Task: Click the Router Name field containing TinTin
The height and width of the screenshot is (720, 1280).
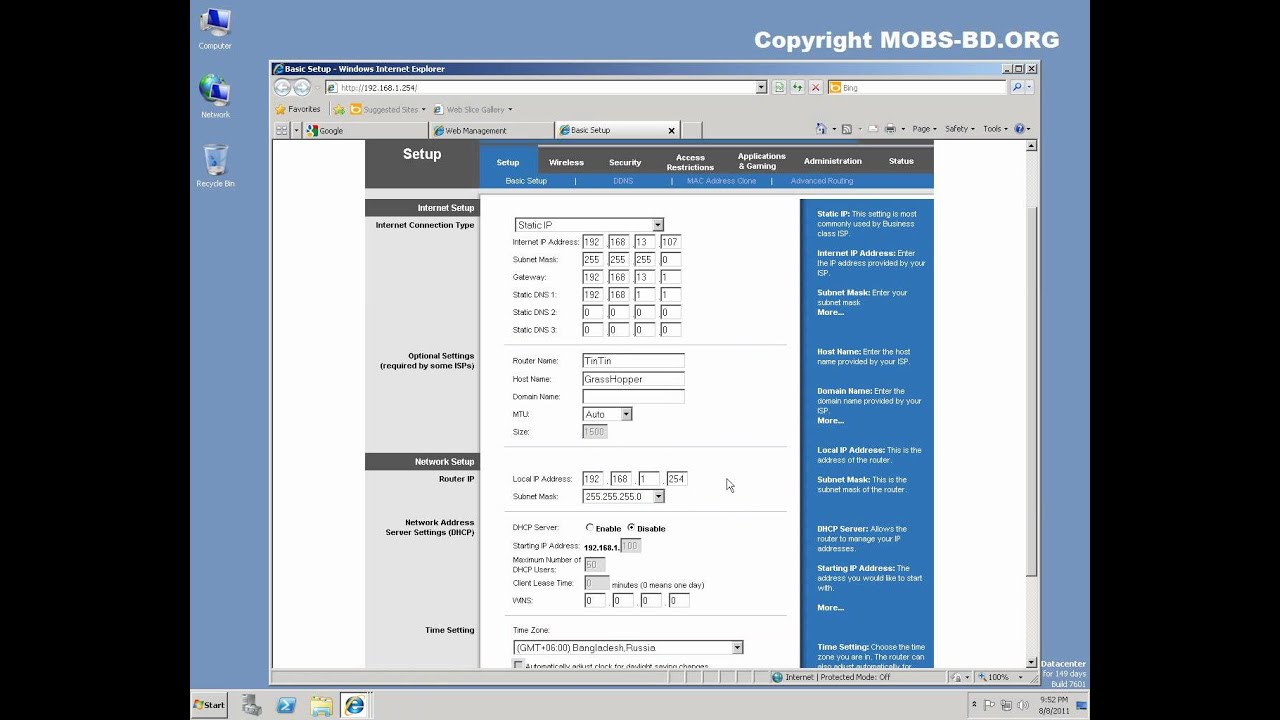Action: point(633,361)
